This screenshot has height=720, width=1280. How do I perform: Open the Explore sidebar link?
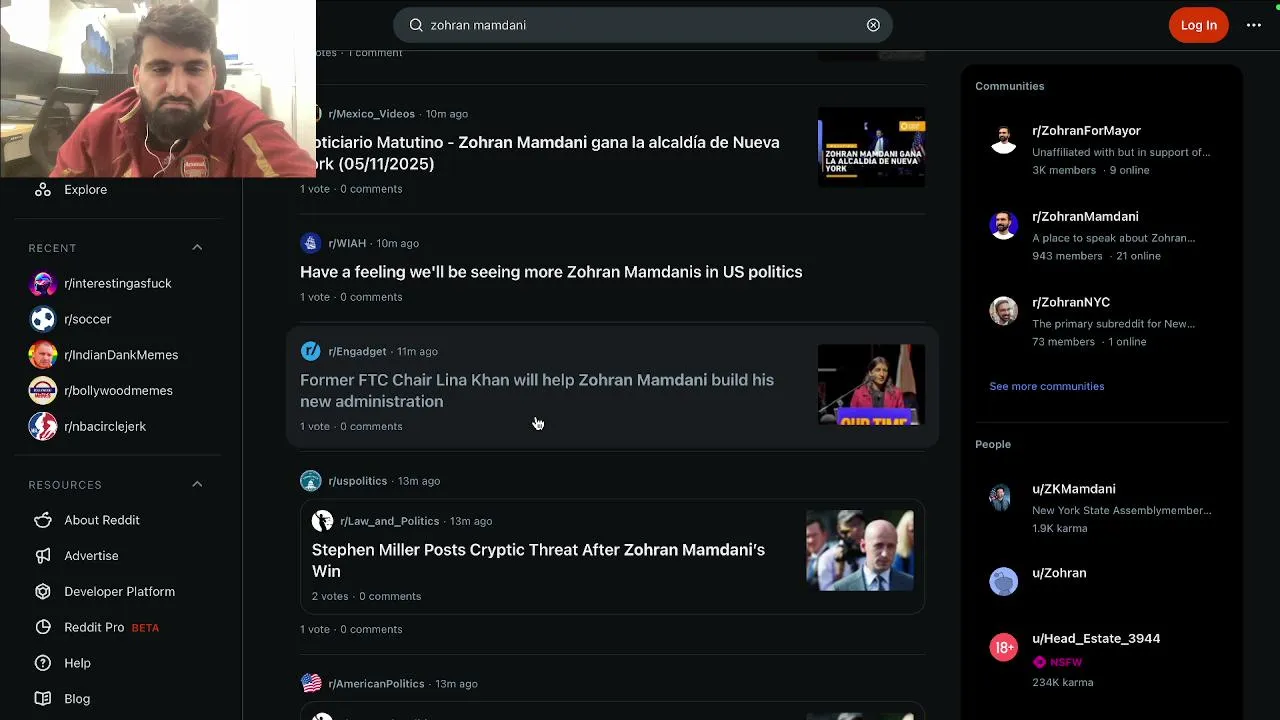point(85,189)
